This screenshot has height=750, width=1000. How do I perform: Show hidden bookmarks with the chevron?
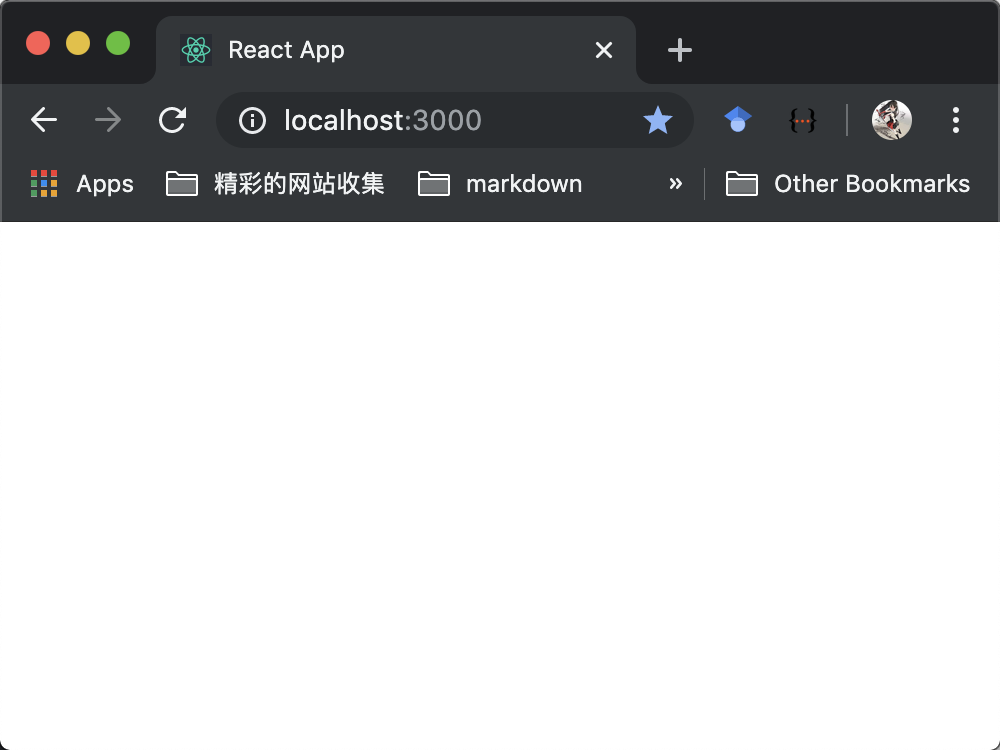(676, 184)
